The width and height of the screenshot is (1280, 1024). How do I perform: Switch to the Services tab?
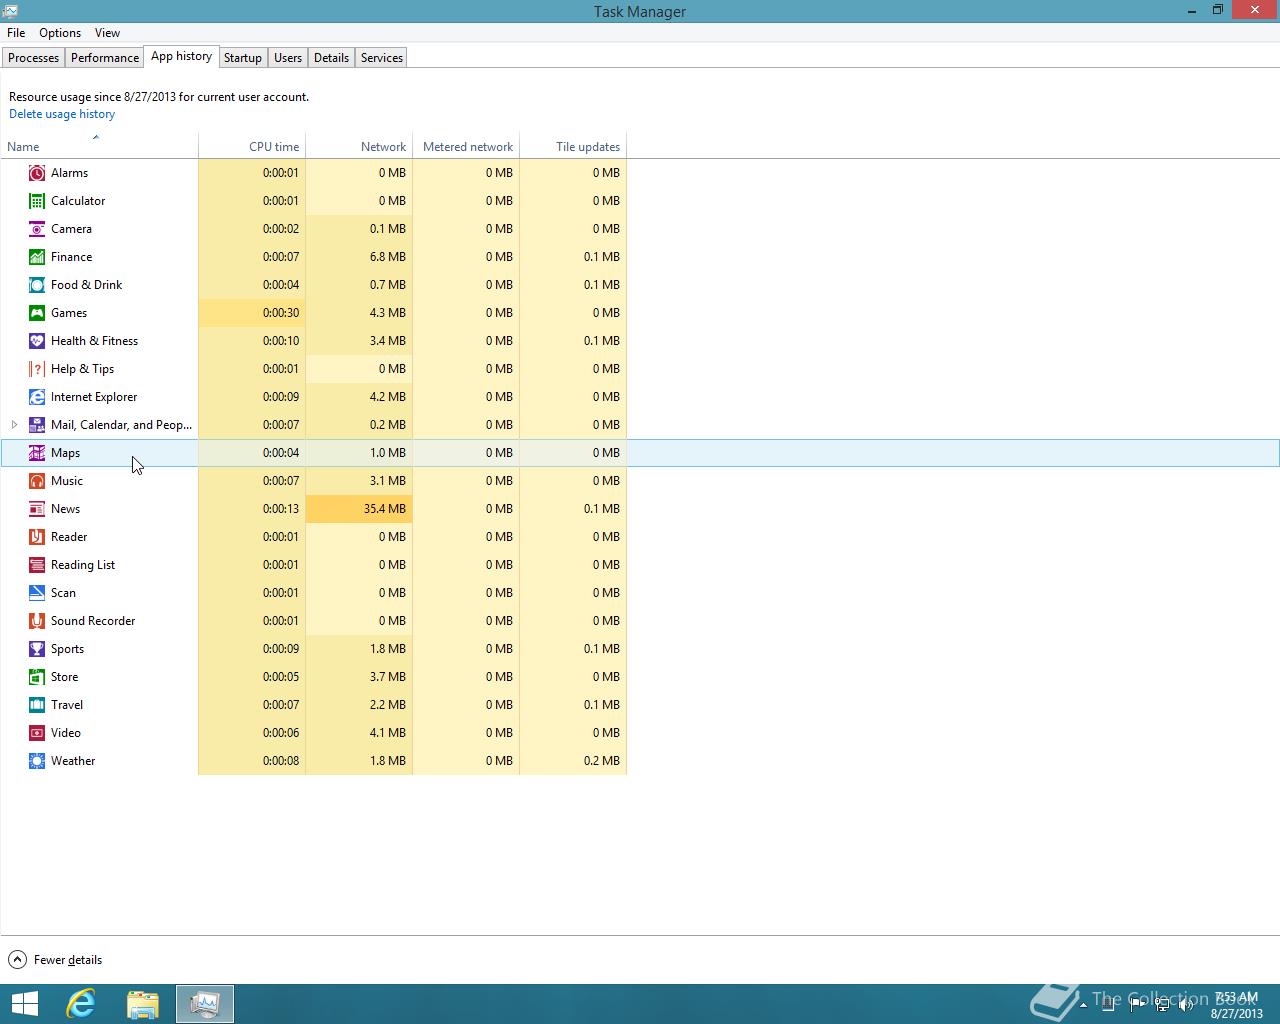(382, 58)
